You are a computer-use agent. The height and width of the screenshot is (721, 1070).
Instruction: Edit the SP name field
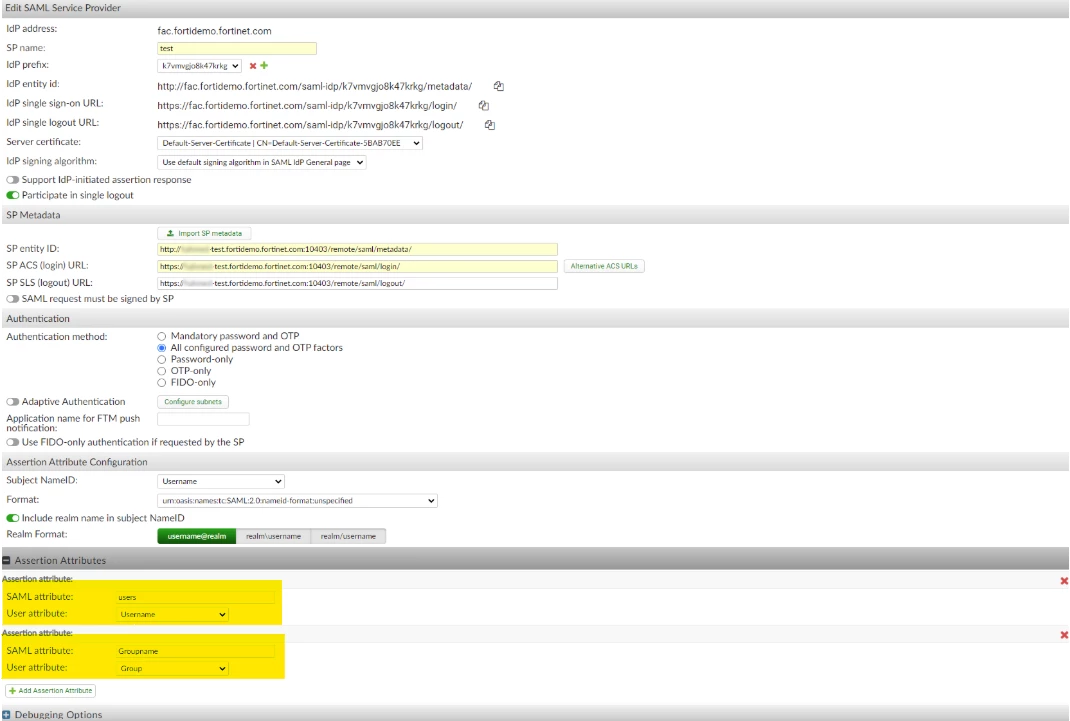tap(237, 48)
